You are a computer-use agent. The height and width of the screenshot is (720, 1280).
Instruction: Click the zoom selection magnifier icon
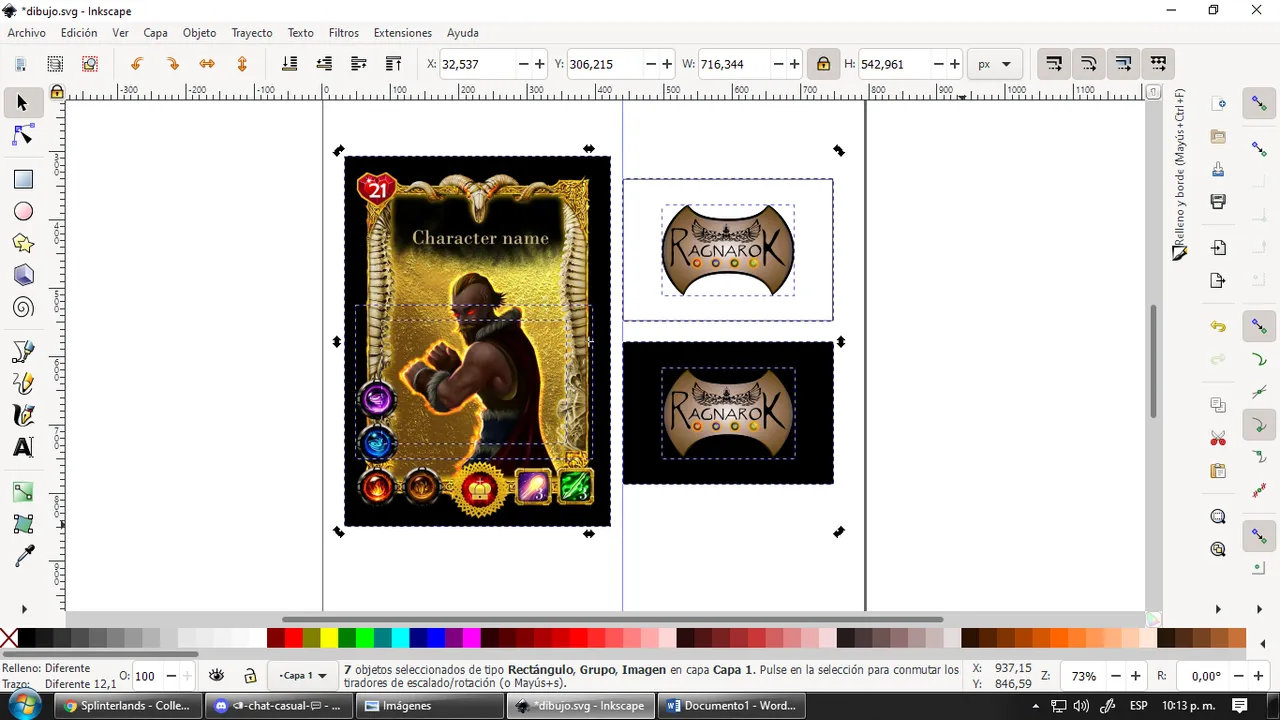[x=1218, y=517]
